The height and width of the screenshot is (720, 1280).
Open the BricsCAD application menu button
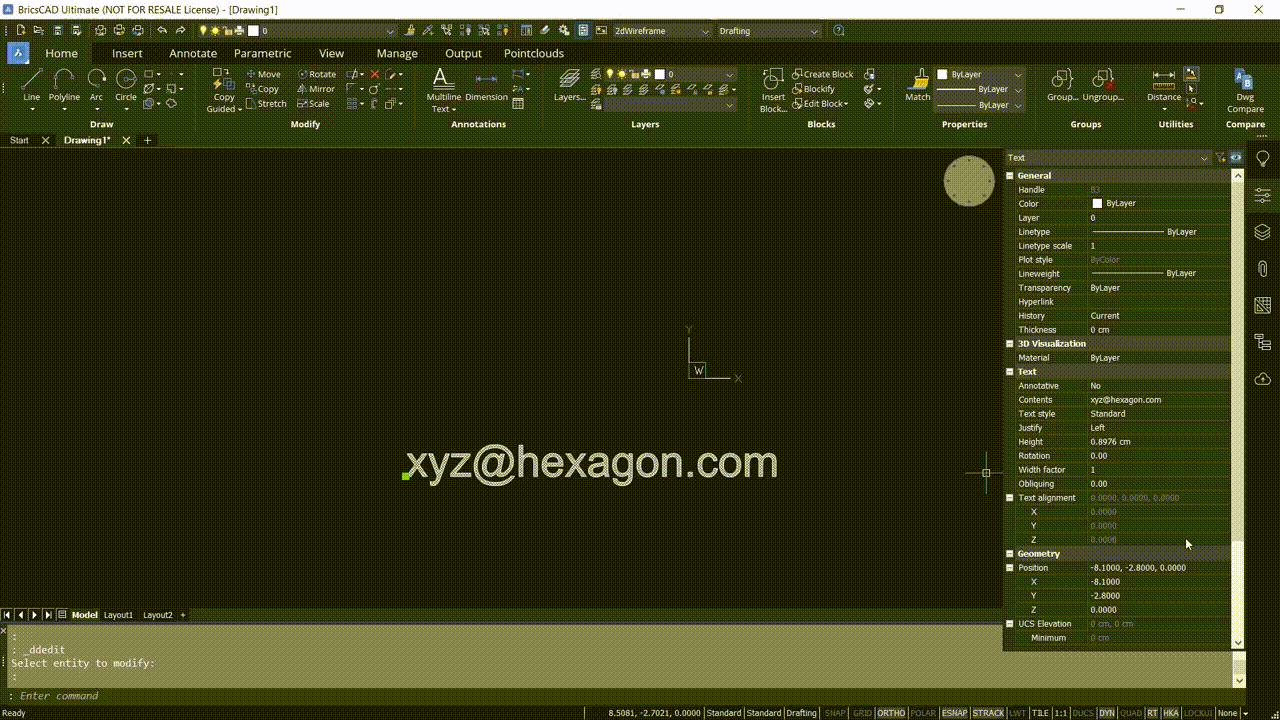18,53
